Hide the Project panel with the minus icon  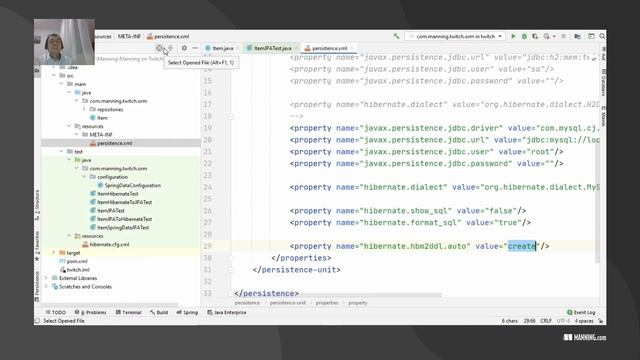coord(195,48)
